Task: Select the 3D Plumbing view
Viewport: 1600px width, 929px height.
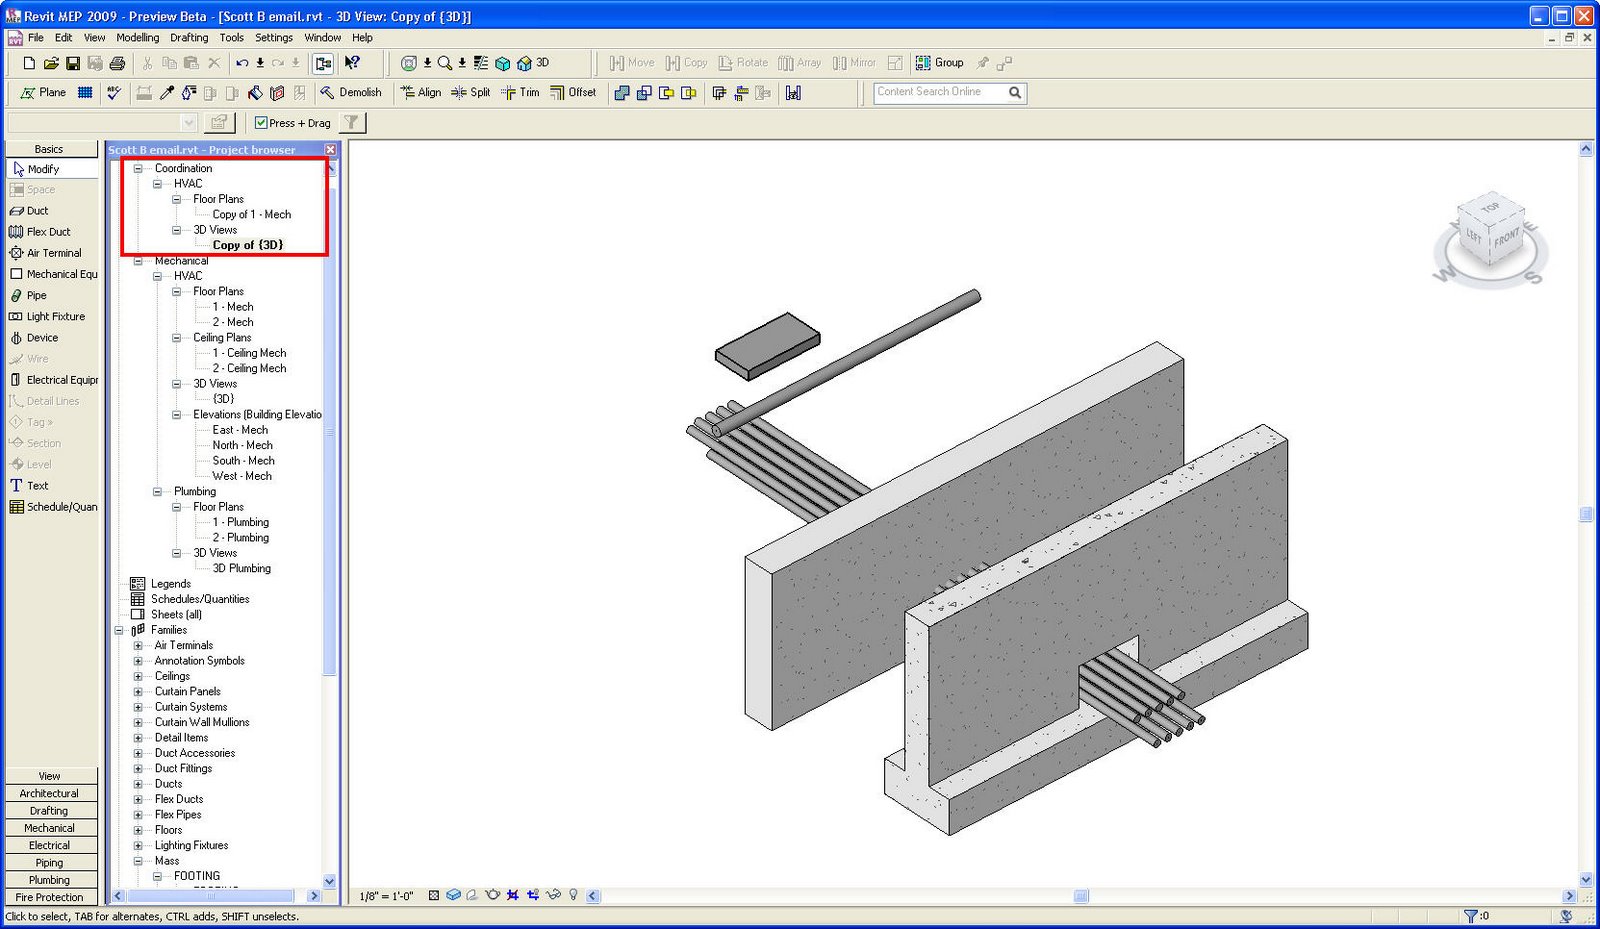Action: pyautogui.click(x=241, y=569)
